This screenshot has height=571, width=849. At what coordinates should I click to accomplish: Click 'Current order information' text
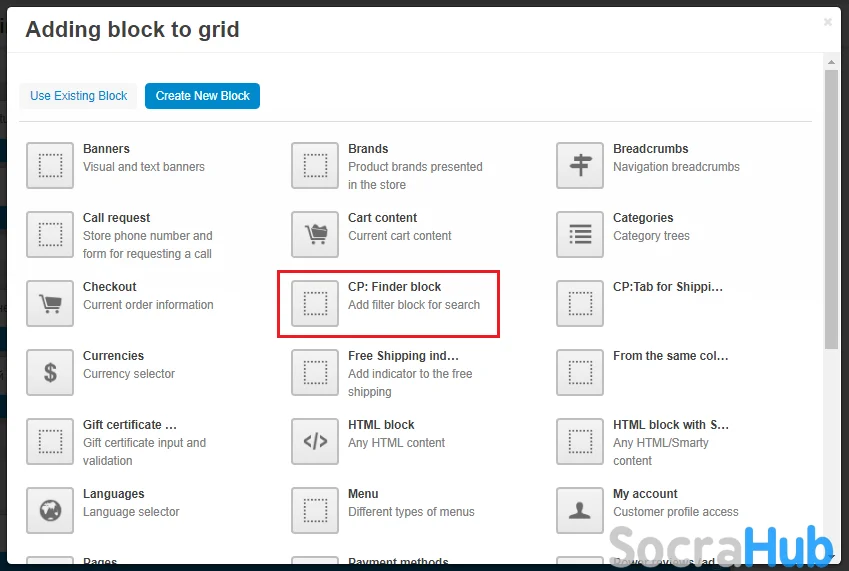click(x=148, y=305)
